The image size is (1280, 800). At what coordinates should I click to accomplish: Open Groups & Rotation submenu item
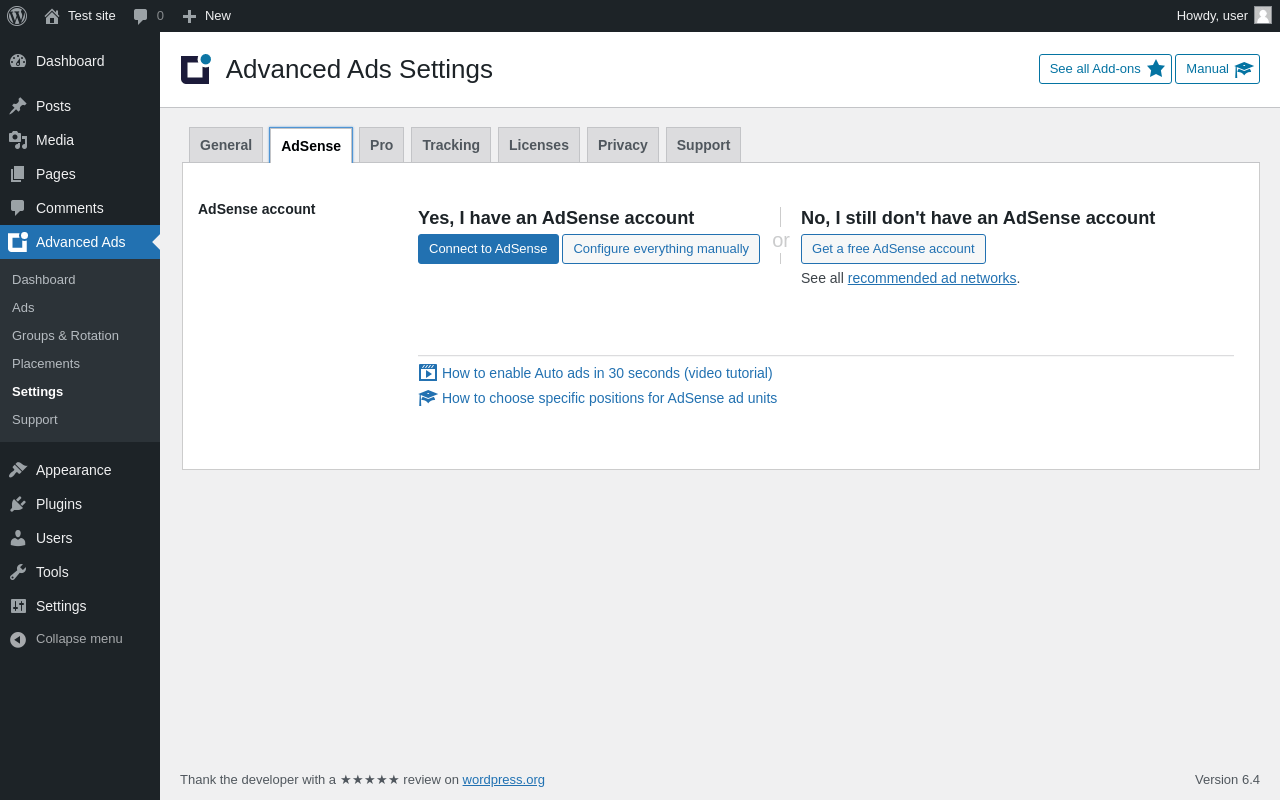(65, 336)
